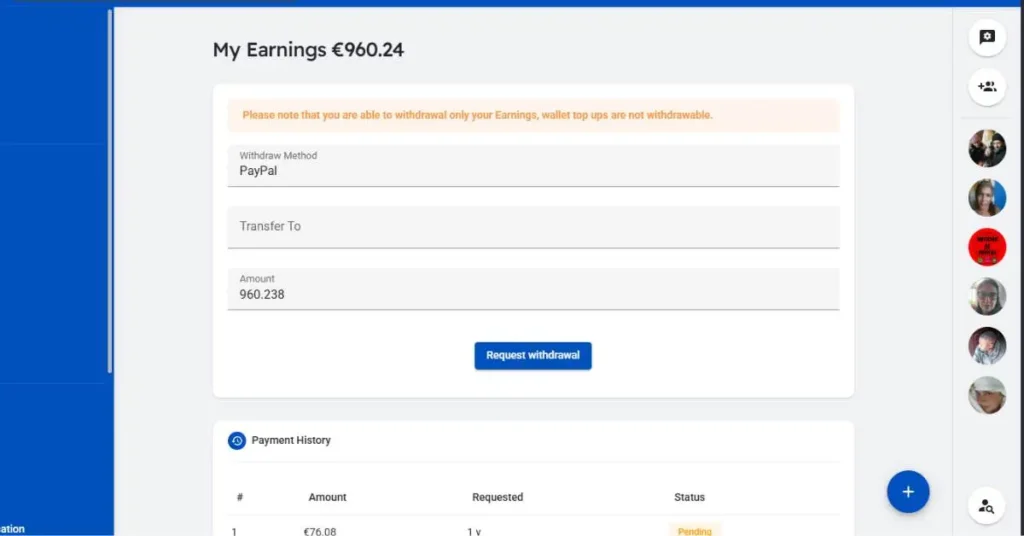Open the search people icon

pyautogui.click(x=987, y=506)
